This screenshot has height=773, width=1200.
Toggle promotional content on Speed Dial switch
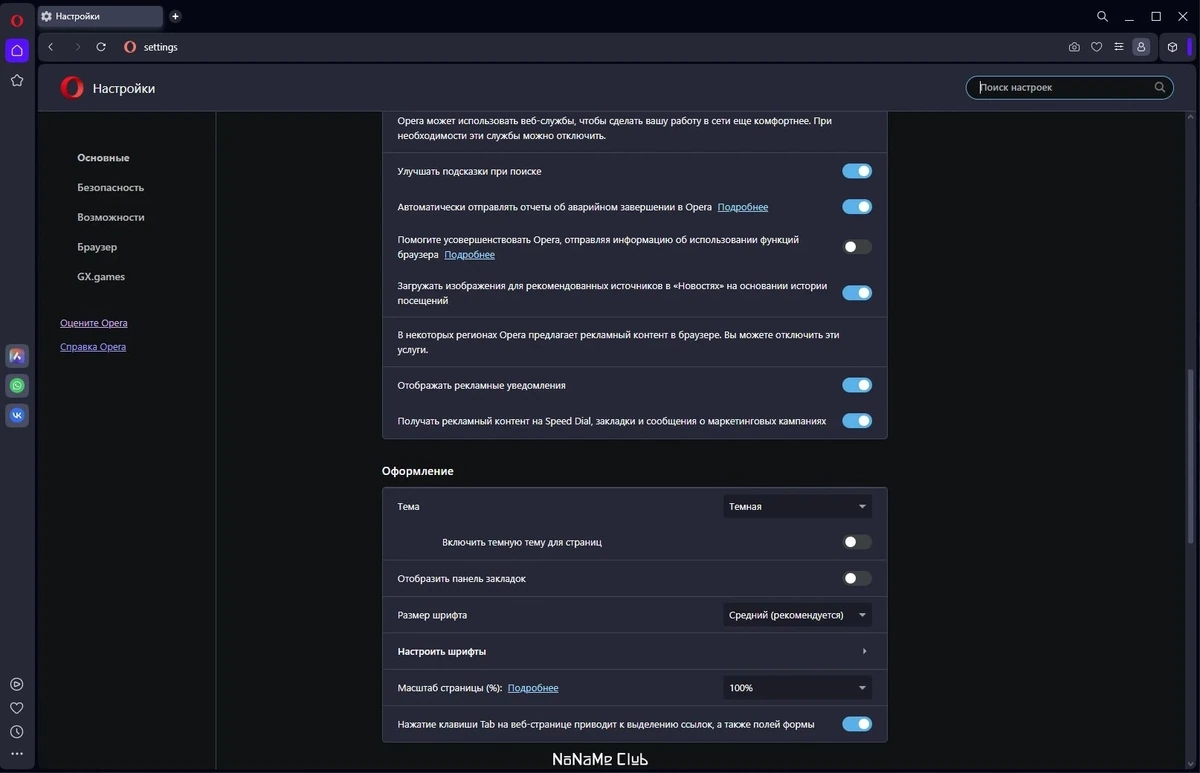(857, 421)
